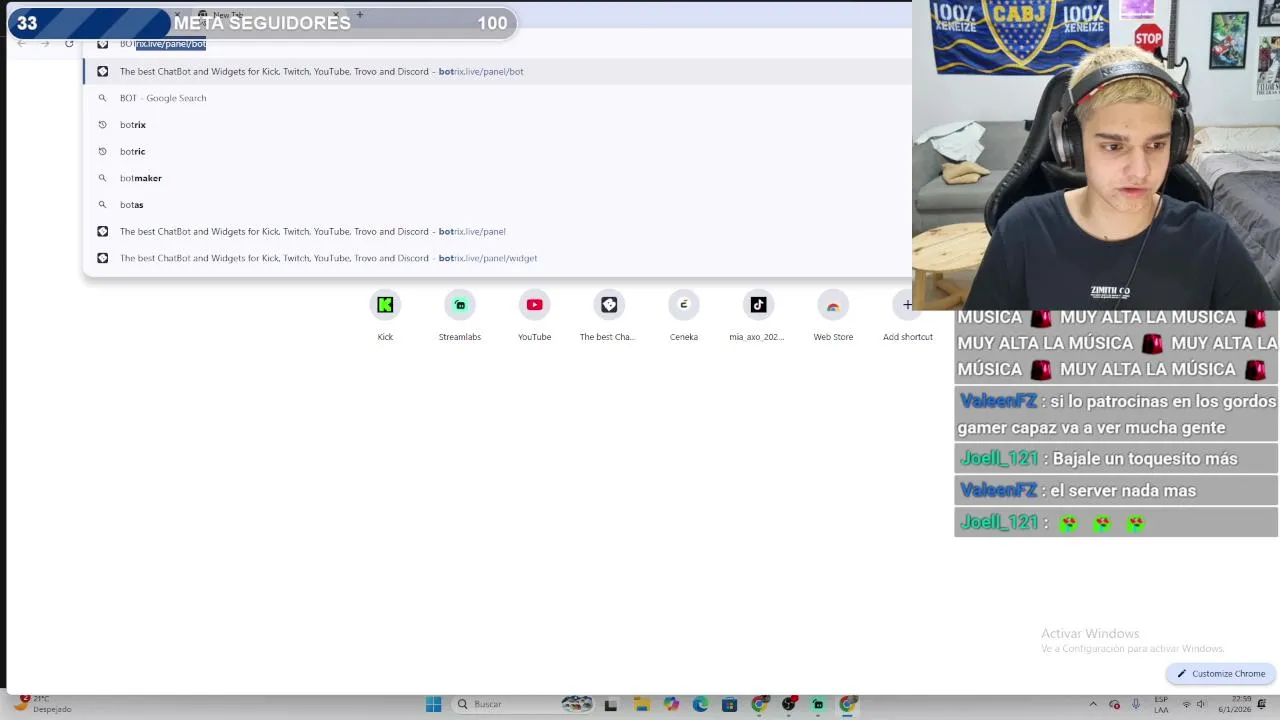
Task: Open the Windows Start menu
Action: click(434, 704)
